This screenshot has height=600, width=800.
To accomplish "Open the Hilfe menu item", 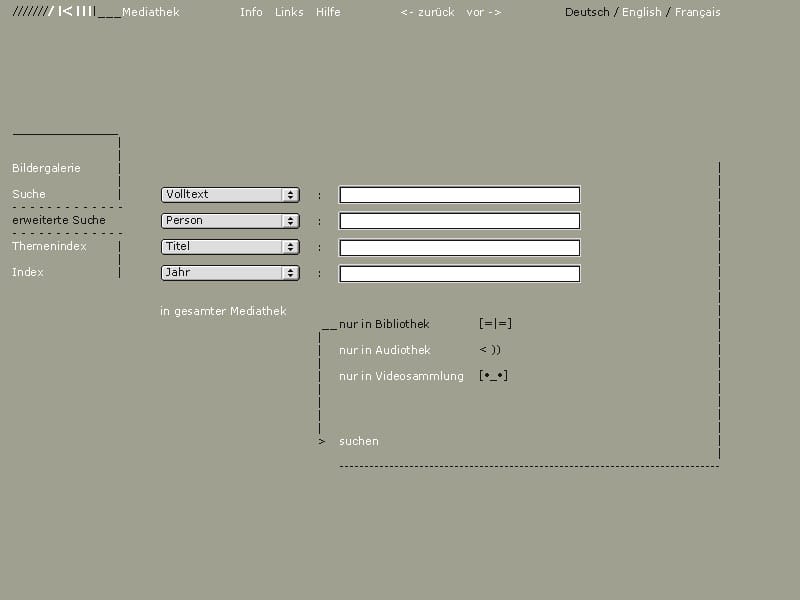I will click(328, 12).
